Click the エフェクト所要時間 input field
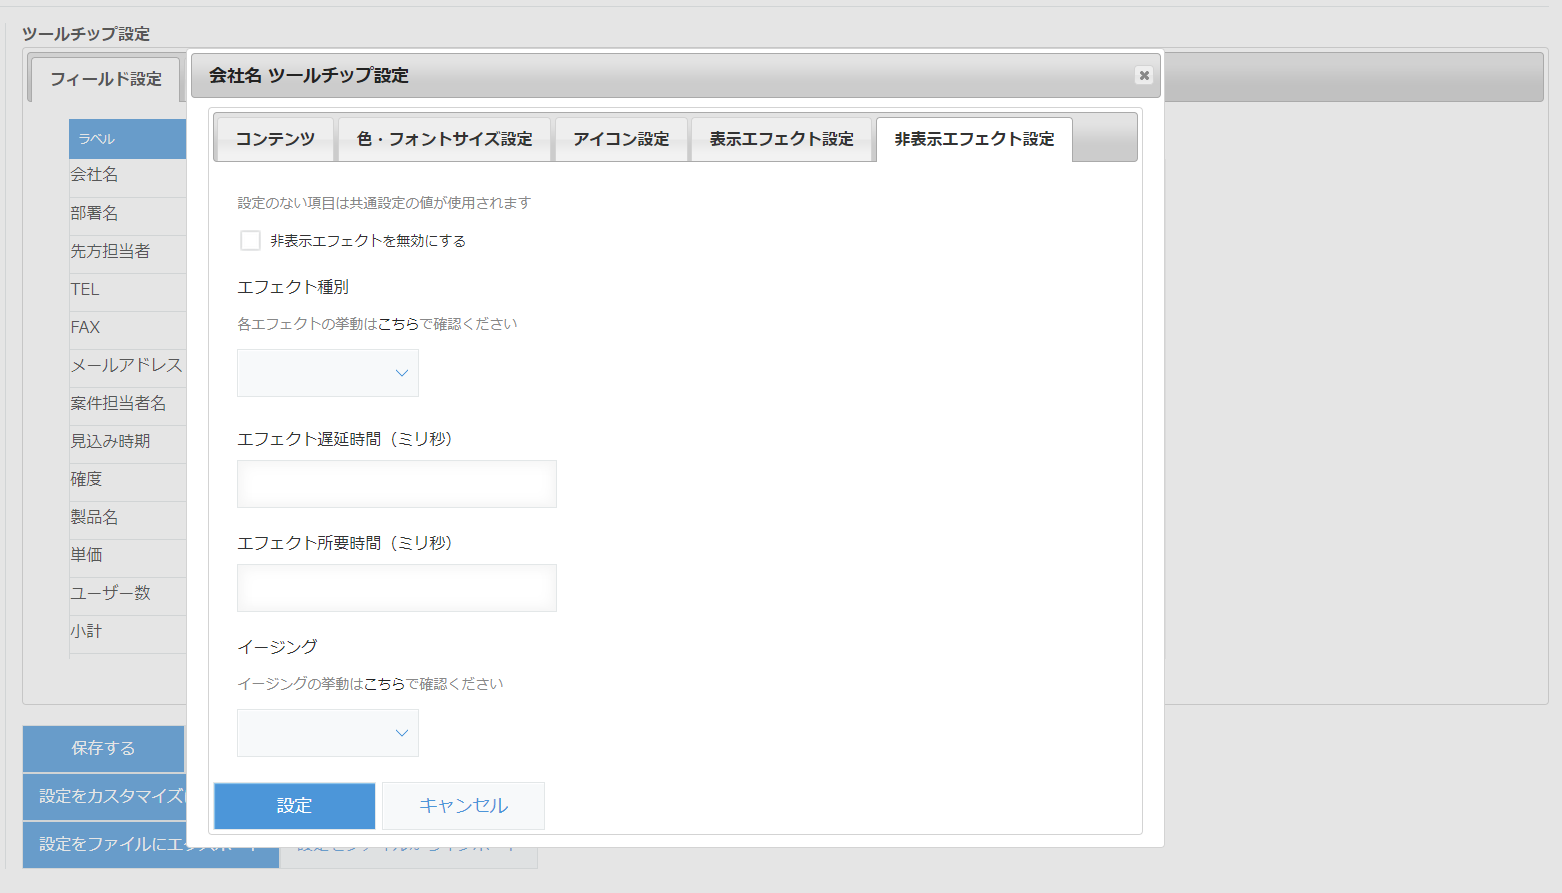 pyautogui.click(x=396, y=588)
